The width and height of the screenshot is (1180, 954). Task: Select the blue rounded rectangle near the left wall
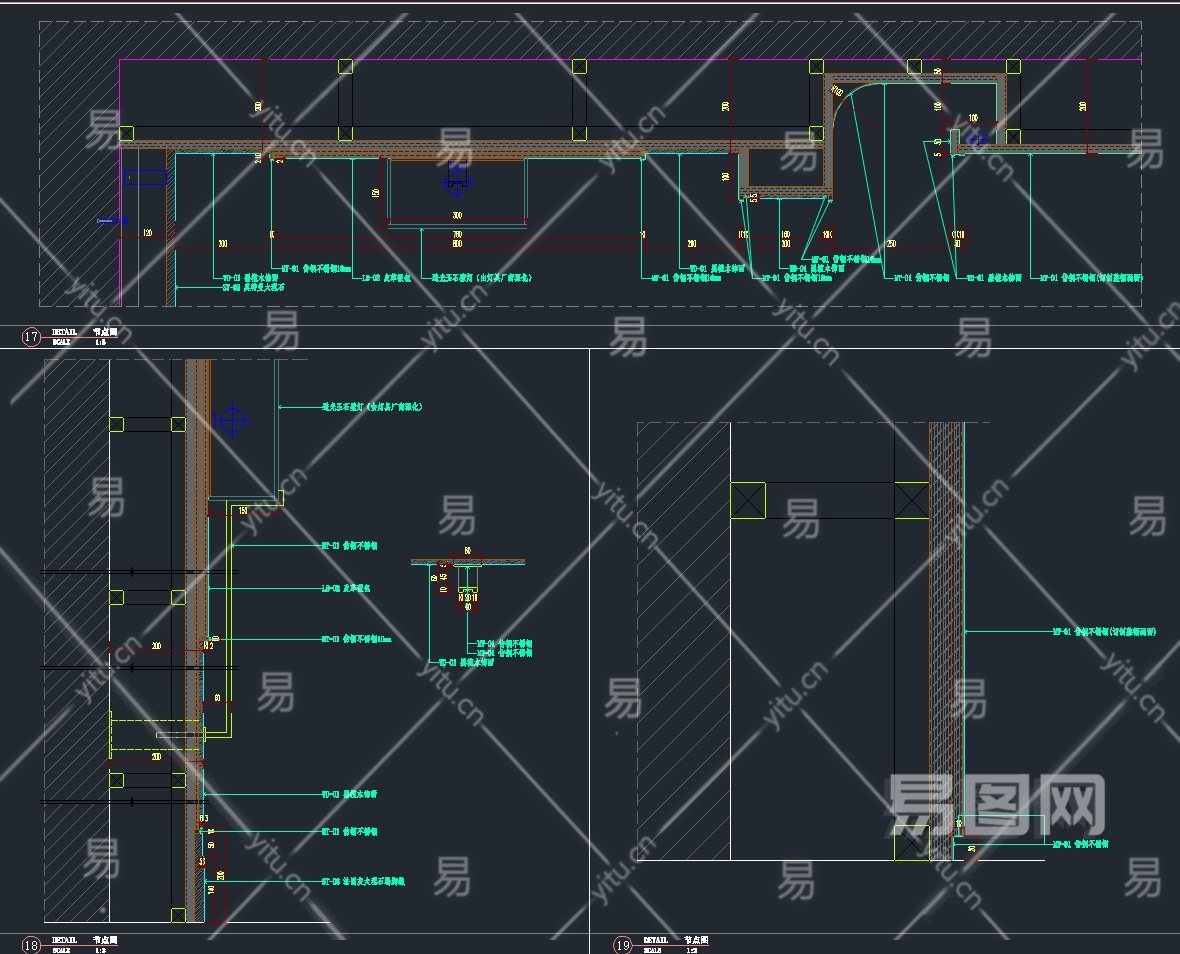(x=145, y=178)
